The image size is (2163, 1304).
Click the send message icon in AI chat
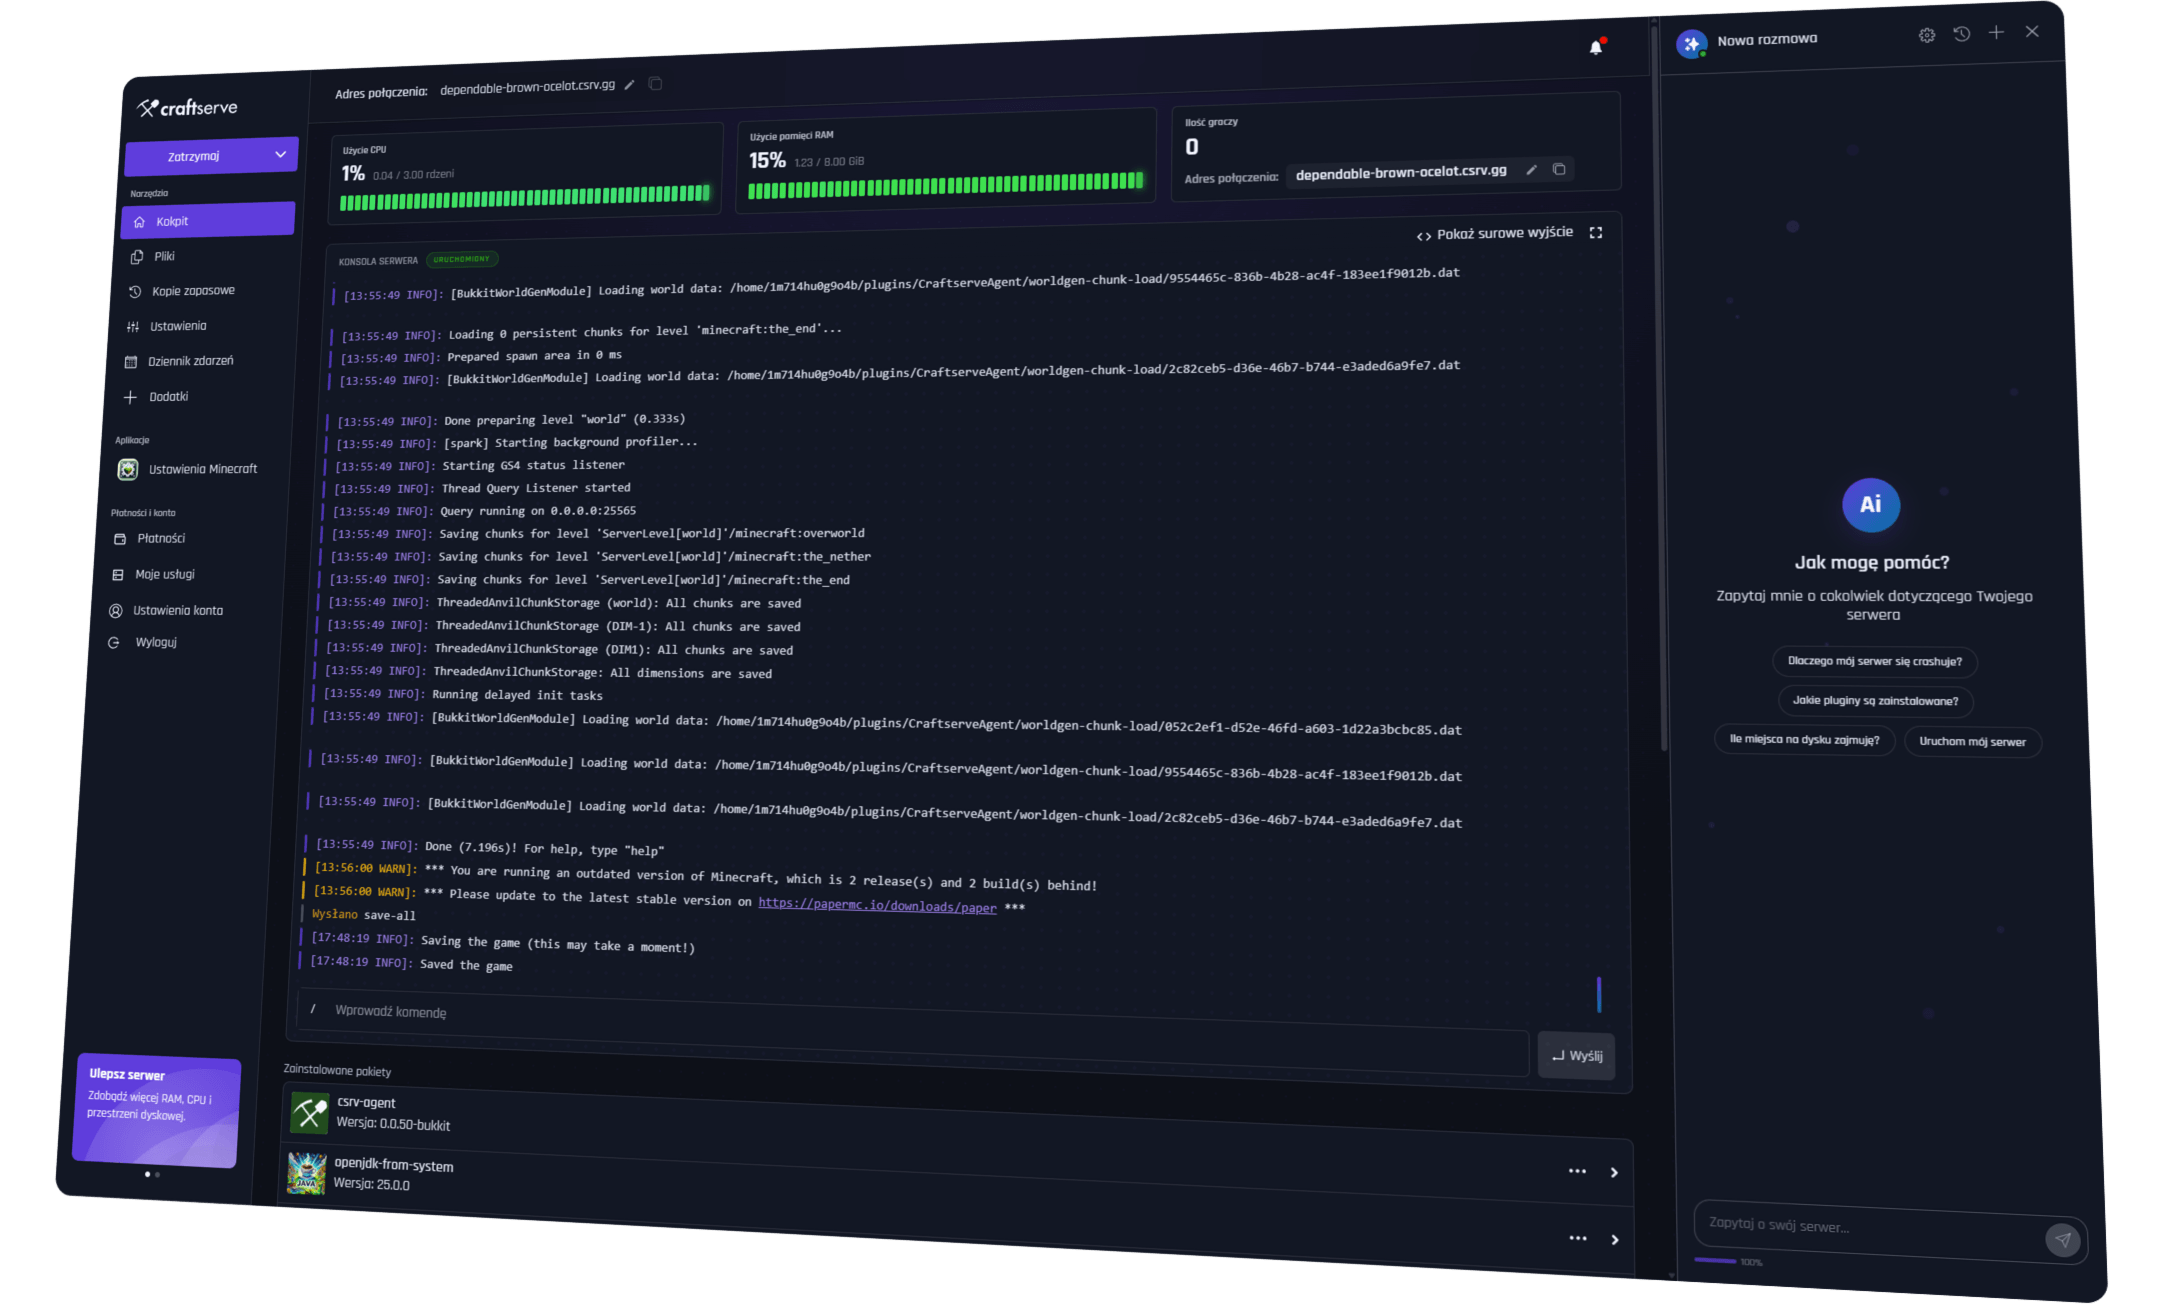[x=2062, y=1240]
